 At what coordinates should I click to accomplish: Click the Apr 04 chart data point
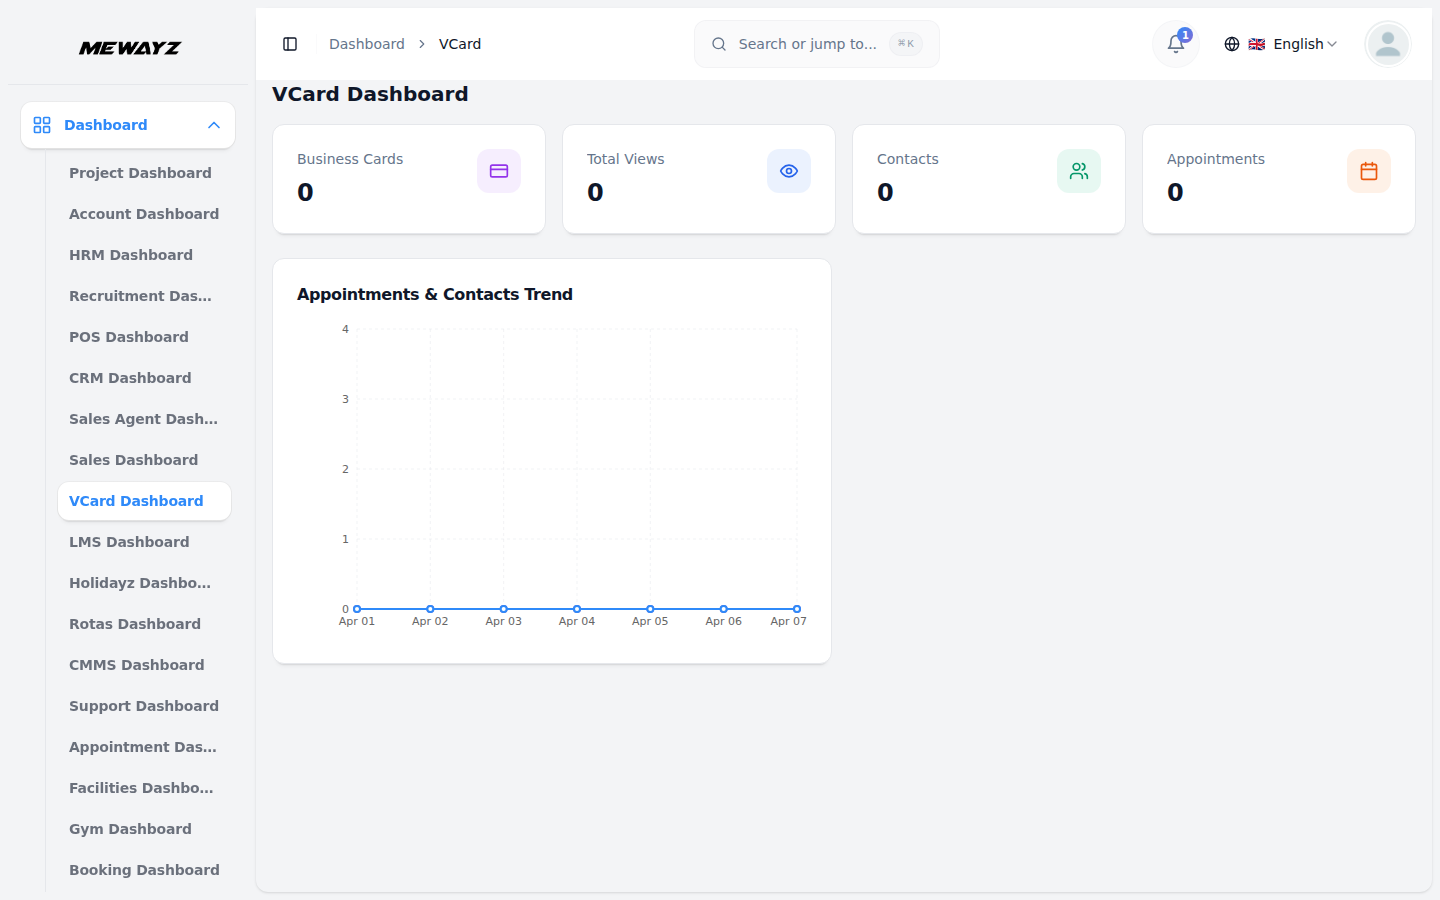(x=577, y=609)
